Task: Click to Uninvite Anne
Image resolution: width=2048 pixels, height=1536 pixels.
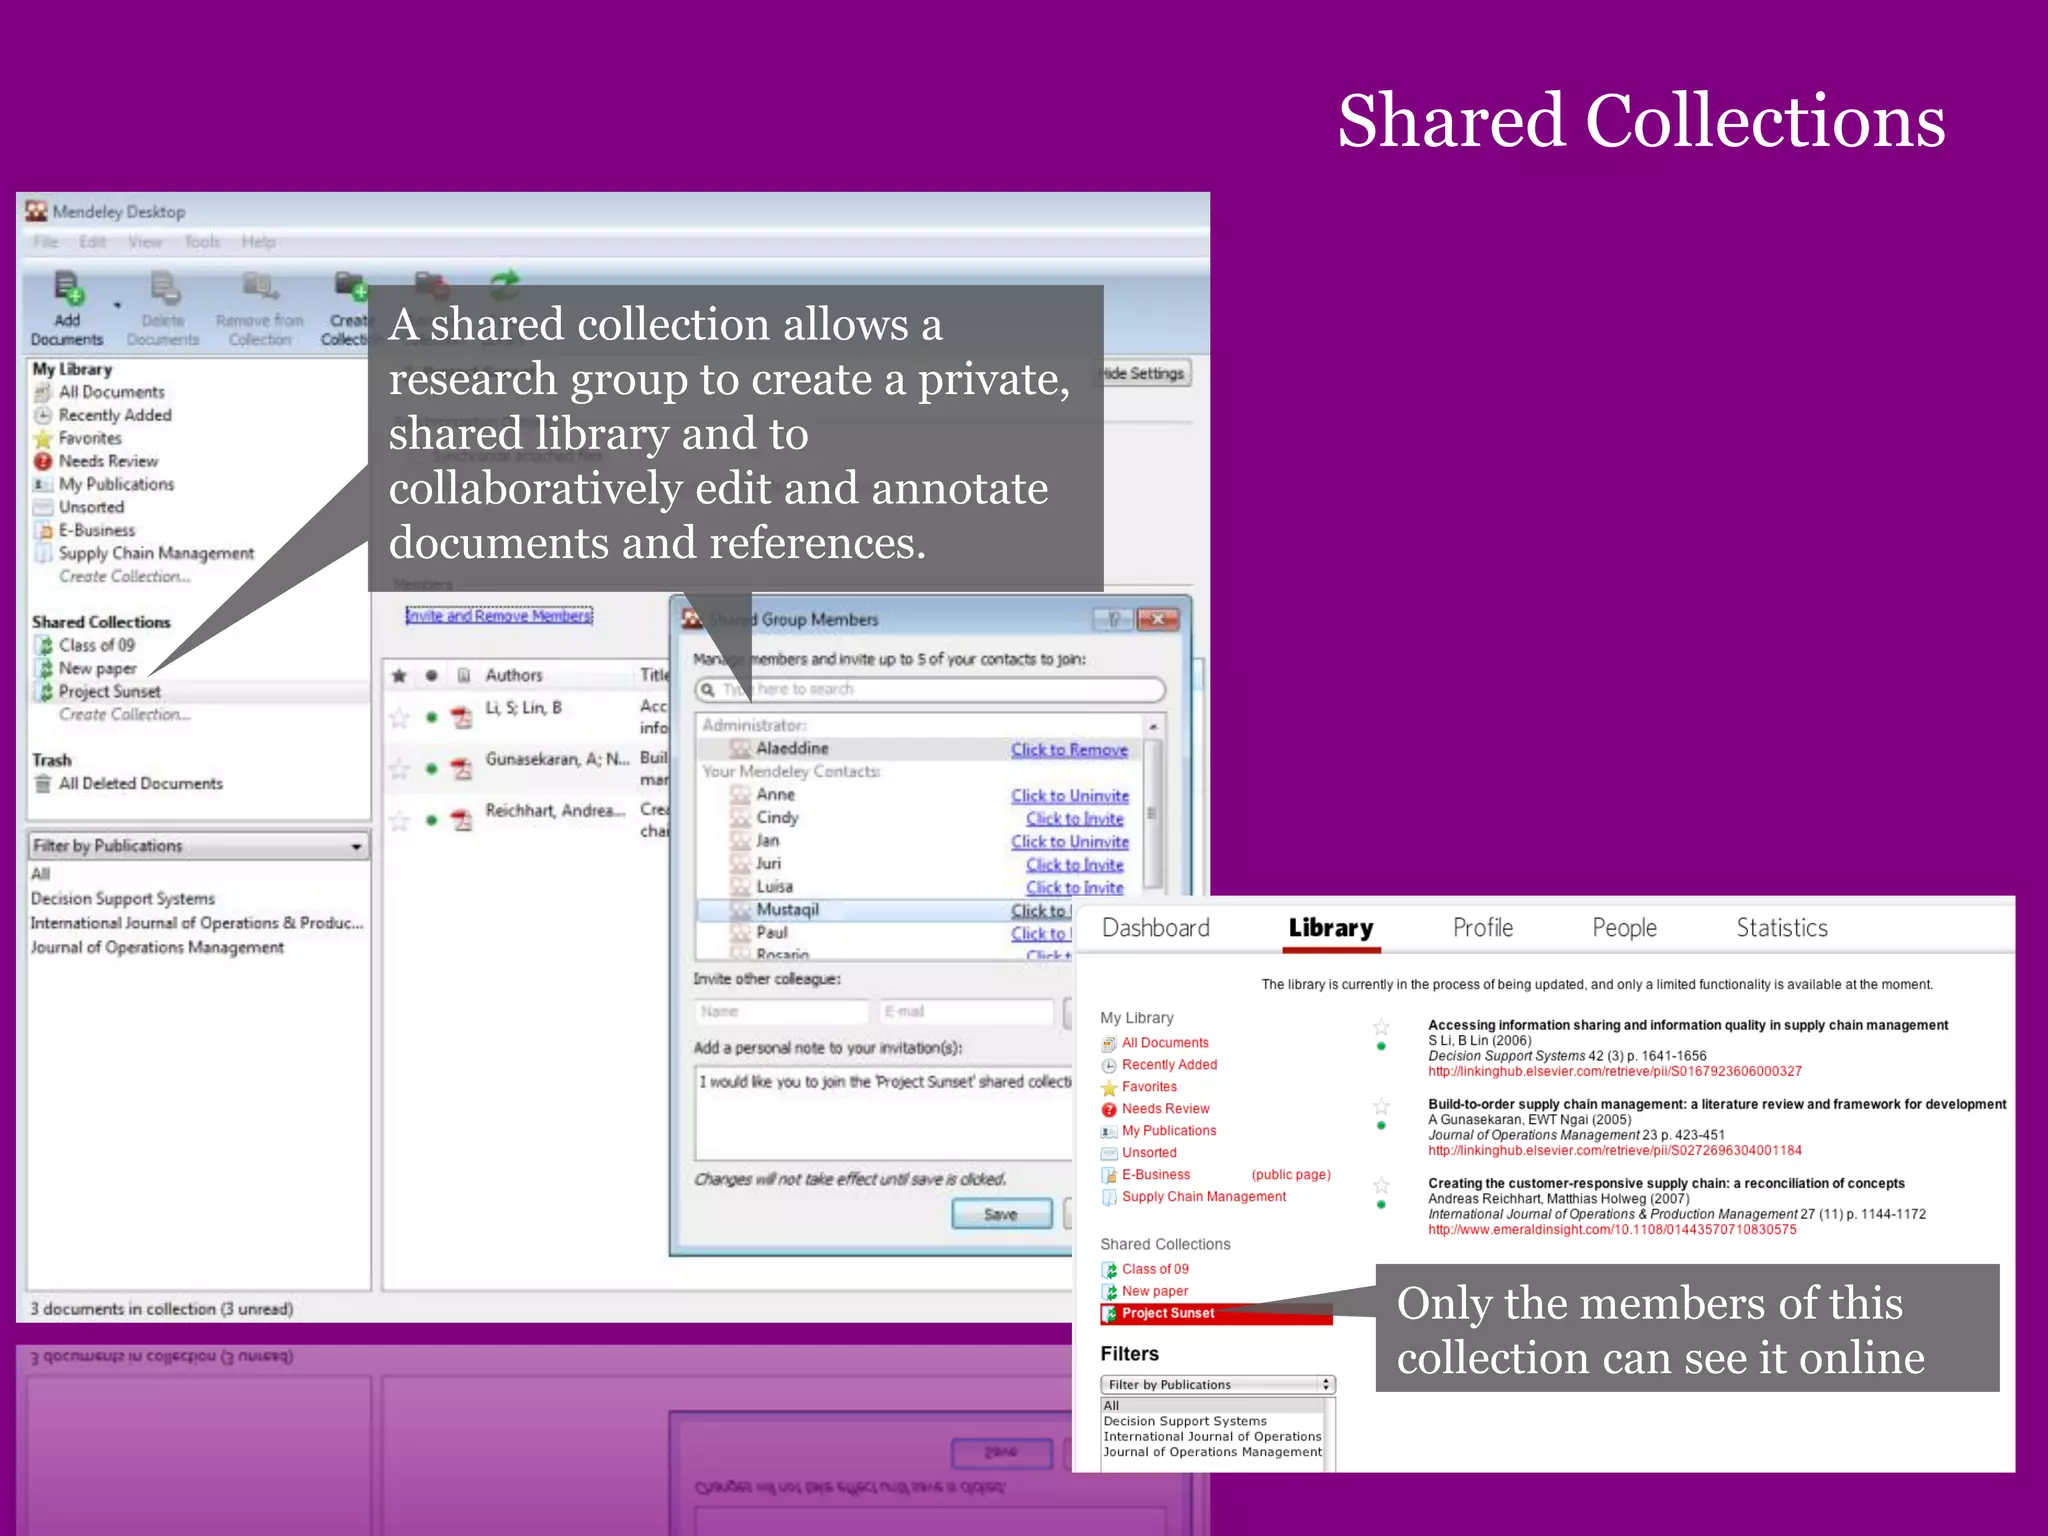Action: point(1070,795)
